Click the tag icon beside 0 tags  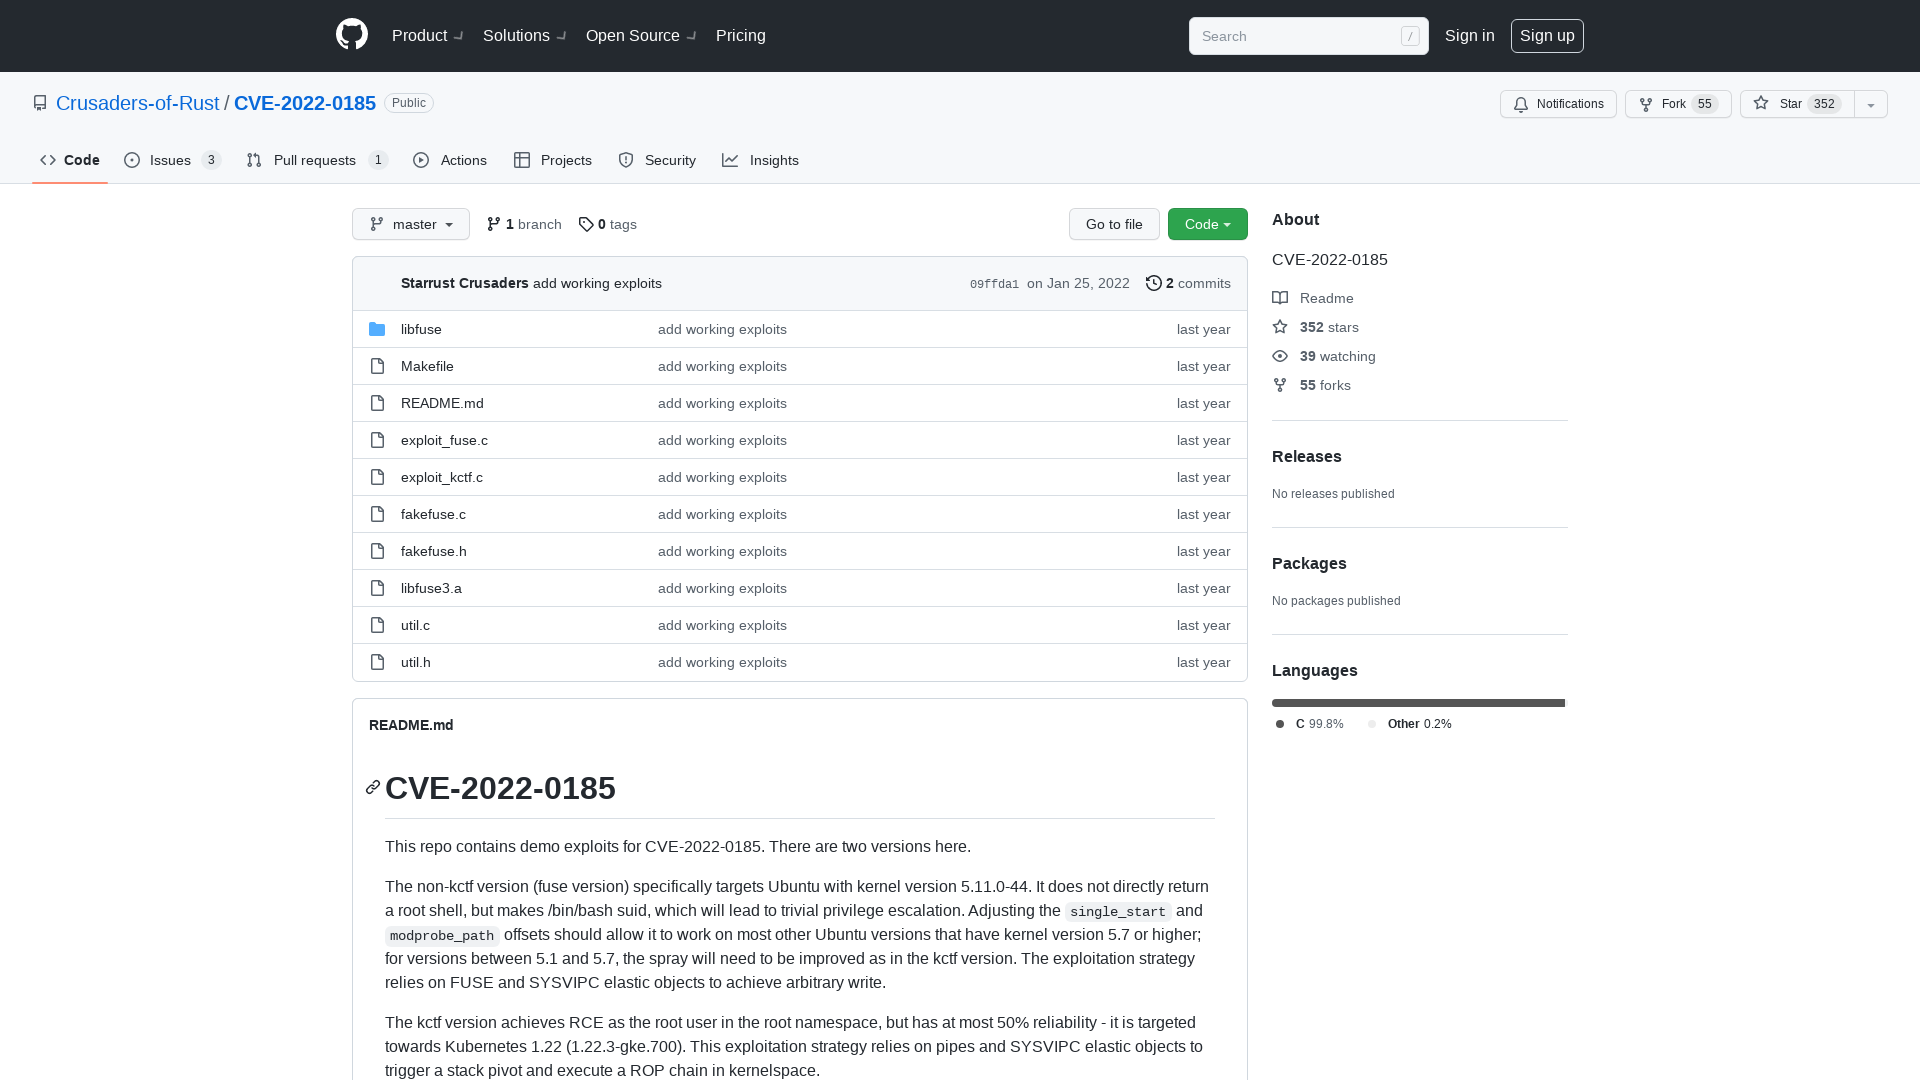point(586,224)
